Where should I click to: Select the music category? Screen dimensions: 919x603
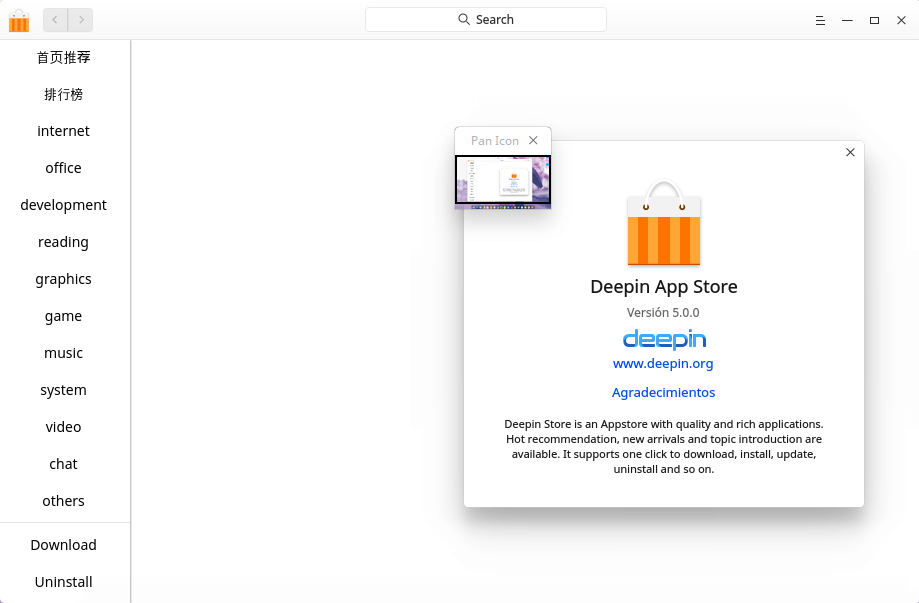(63, 353)
